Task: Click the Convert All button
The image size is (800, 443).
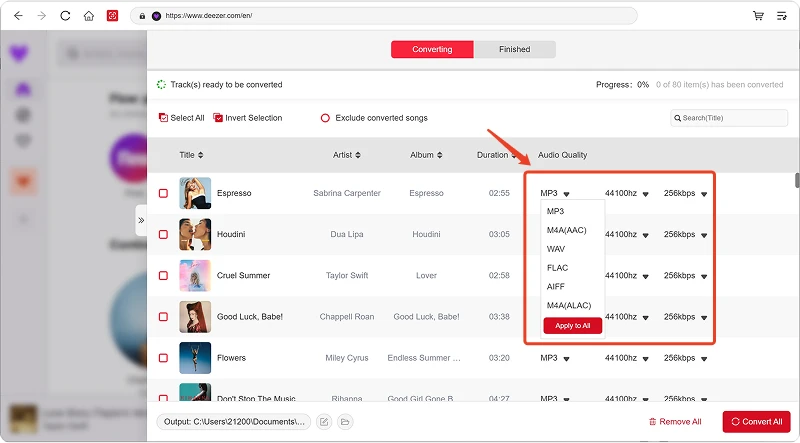Action: point(756,422)
